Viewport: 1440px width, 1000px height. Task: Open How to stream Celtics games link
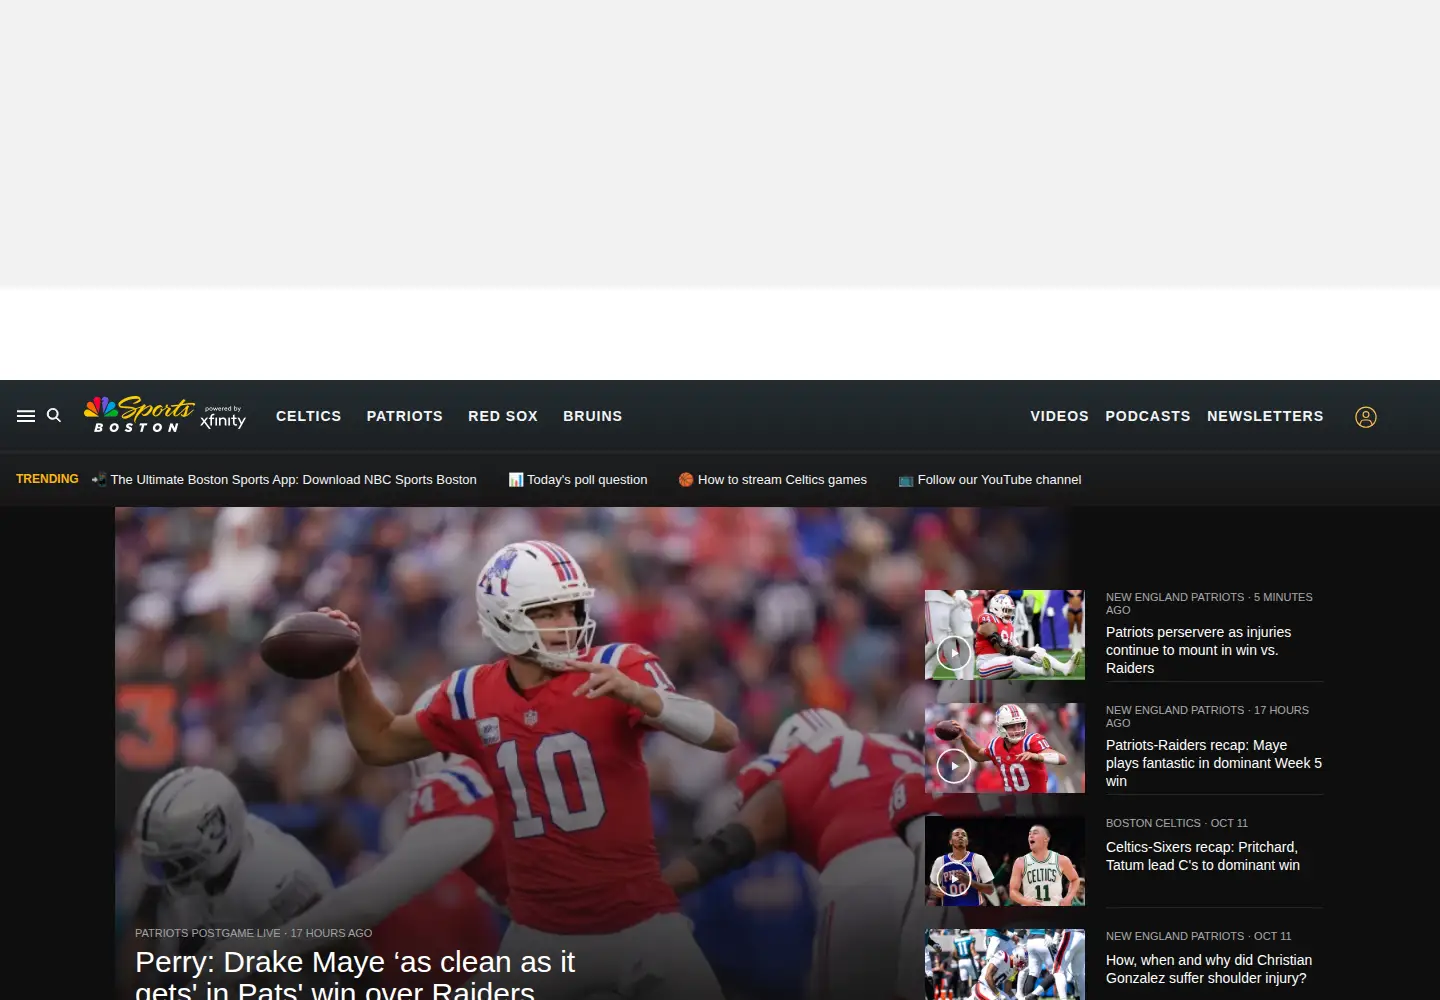pos(773,480)
